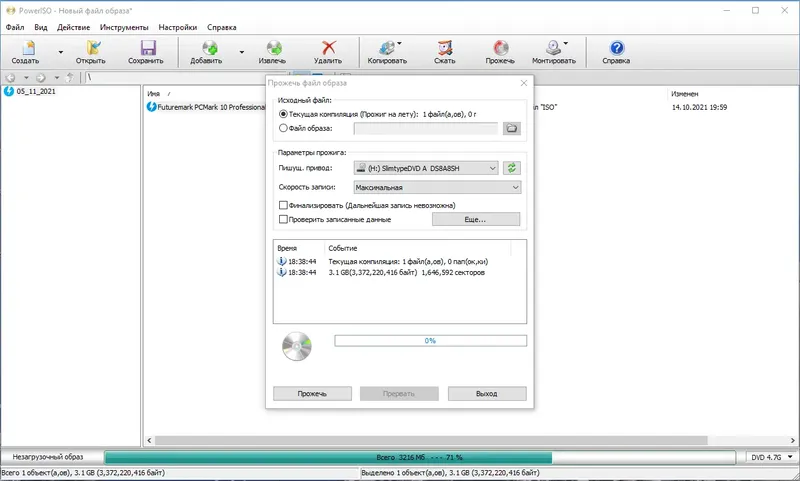This screenshot has height=481, width=800.
Task: Click the Событие log column header
Action: pyautogui.click(x=343, y=248)
